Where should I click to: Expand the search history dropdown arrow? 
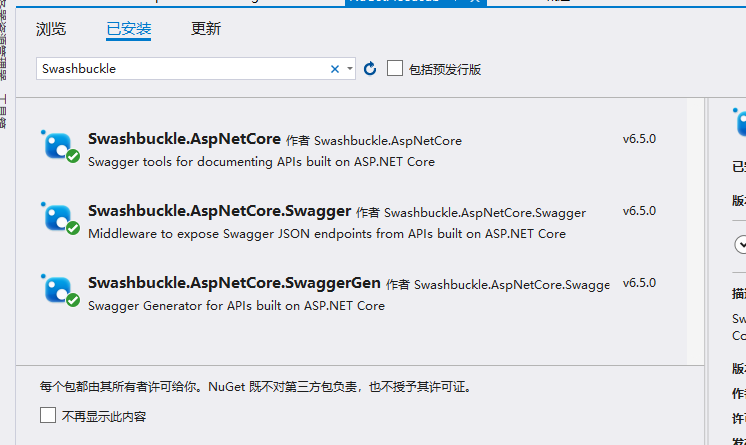point(350,69)
